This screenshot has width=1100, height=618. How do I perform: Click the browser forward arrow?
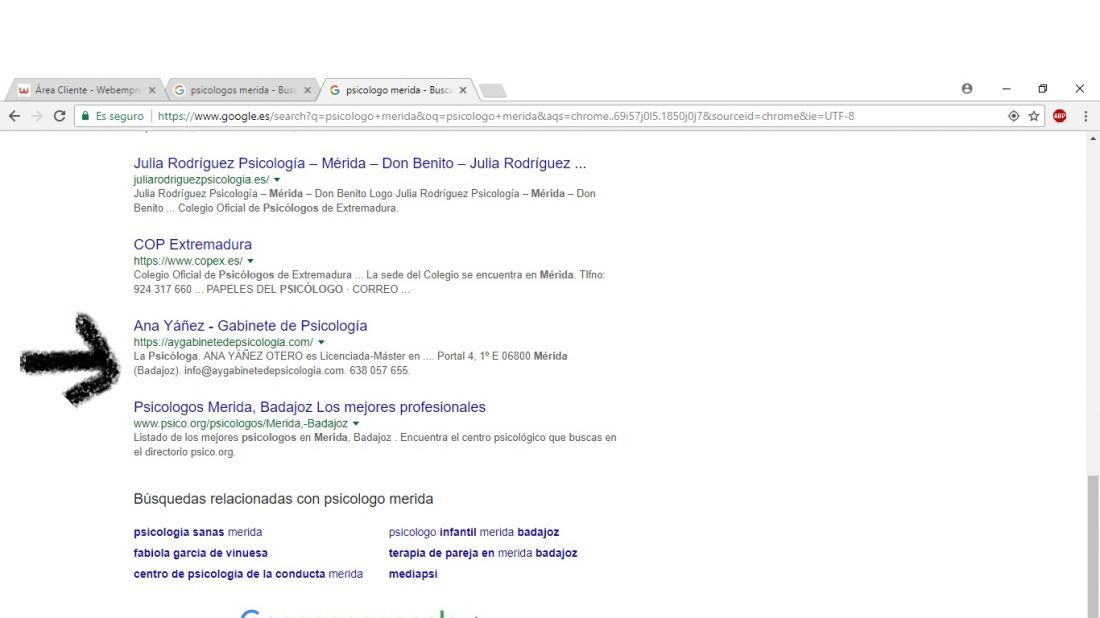coord(37,116)
